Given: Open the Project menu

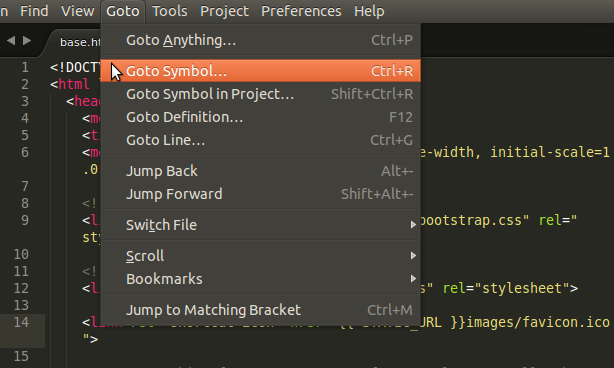Looking at the screenshot, I should (x=224, y=11).
